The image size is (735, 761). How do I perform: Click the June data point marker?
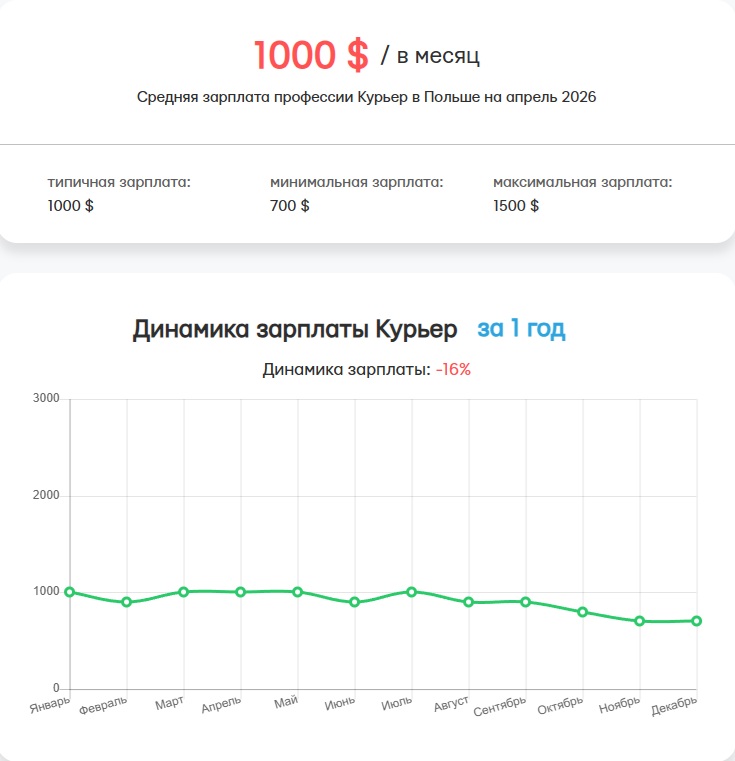[x=355, y=602]
